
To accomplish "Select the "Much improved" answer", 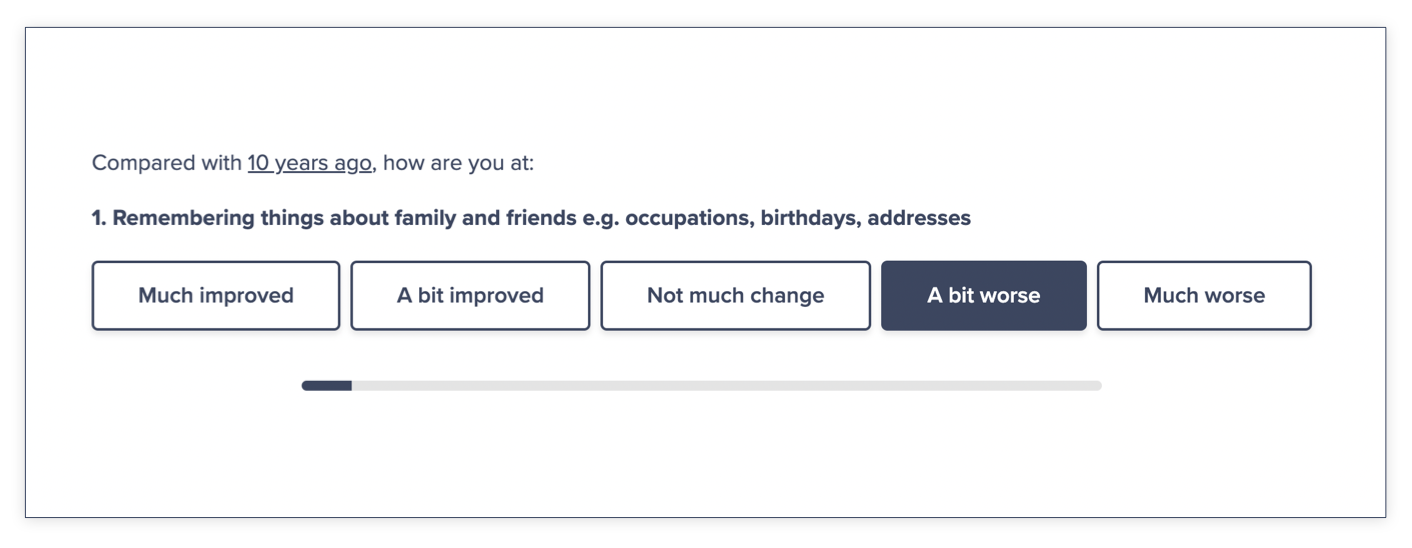I will [216, 296].
